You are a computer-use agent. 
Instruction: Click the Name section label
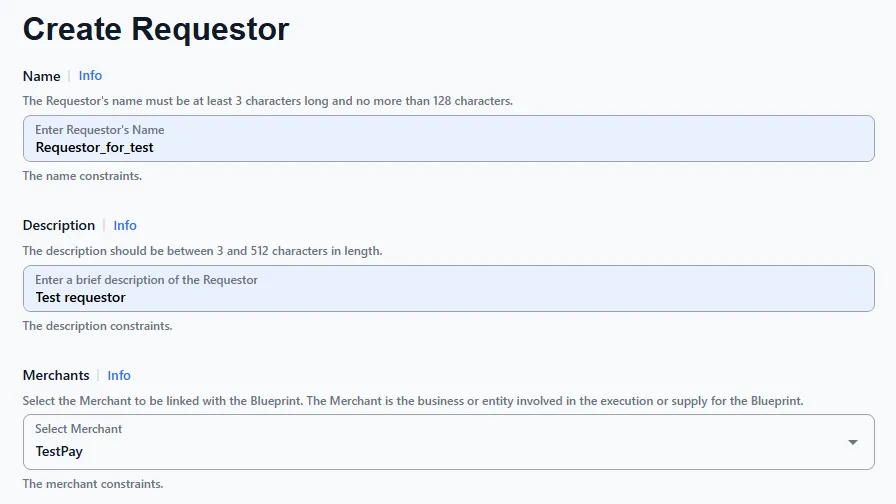click(41, 76)
